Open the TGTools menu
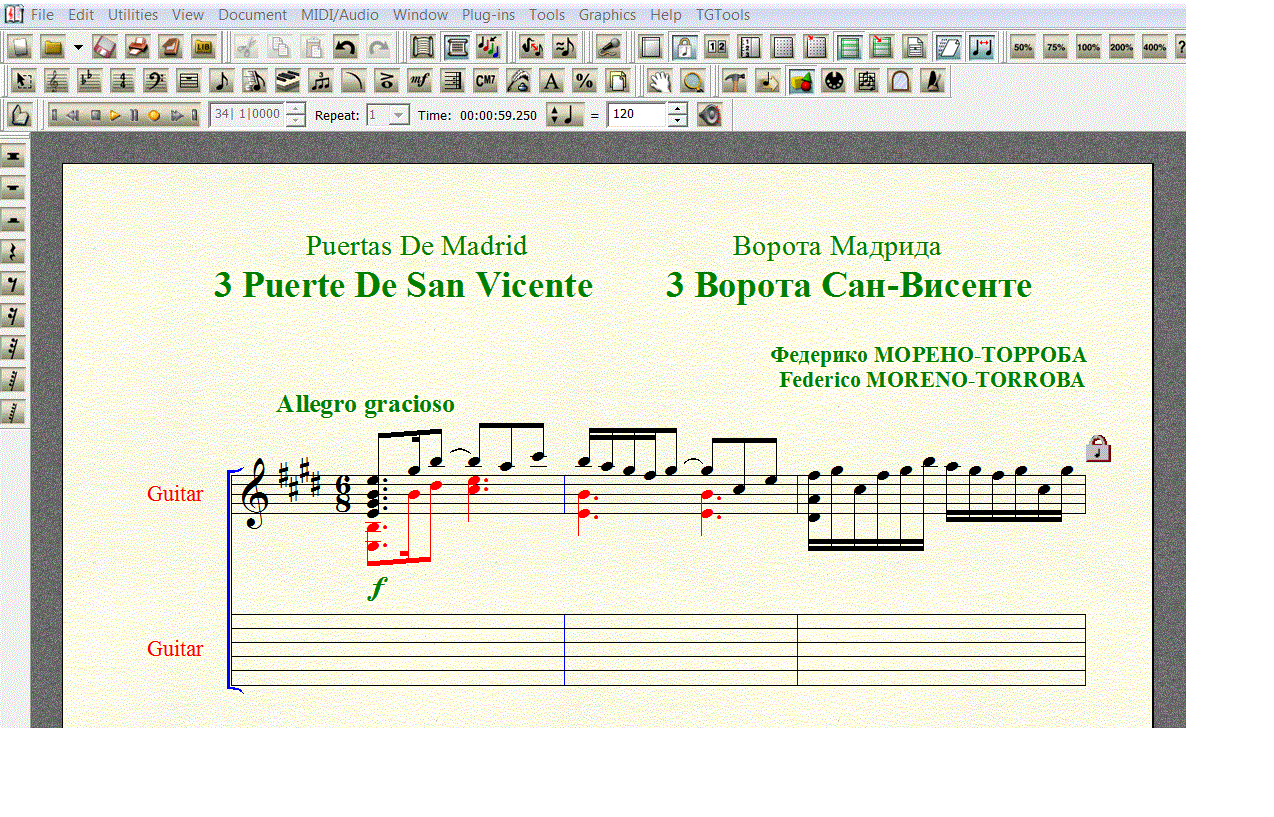 click(x=723, y=15)
